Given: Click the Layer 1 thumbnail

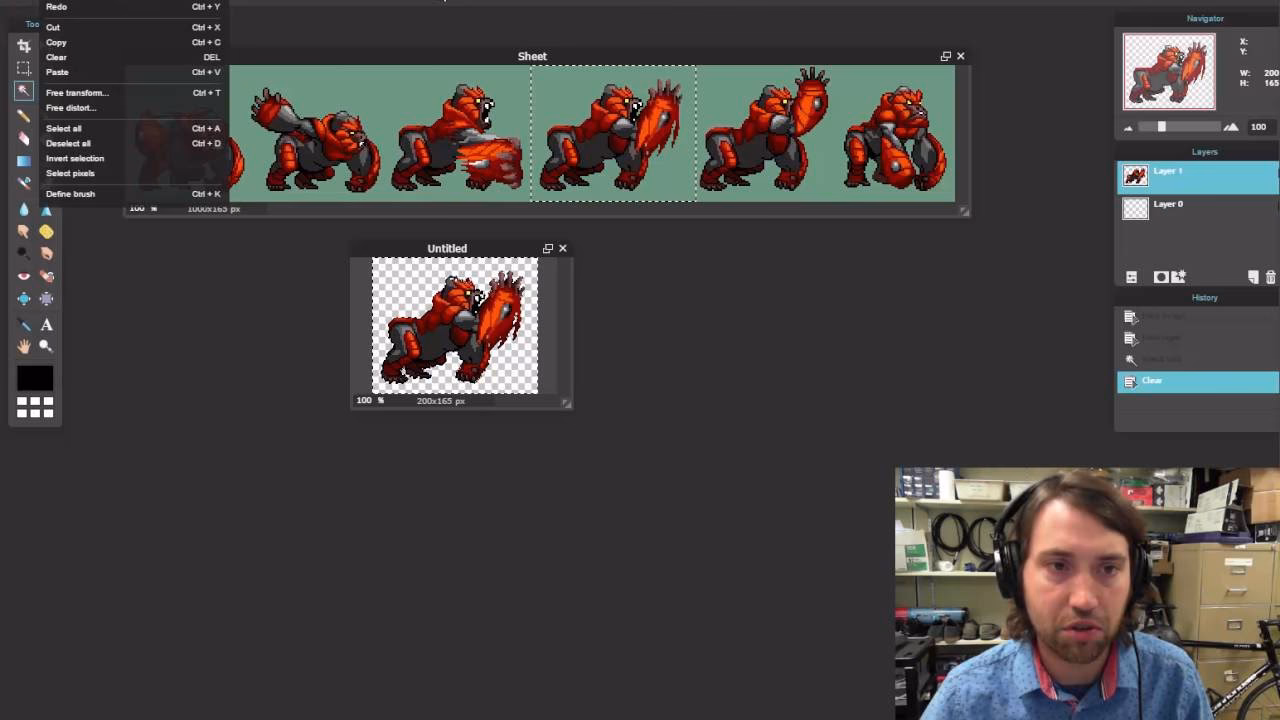Looking at the screenshot, I should [x=1135, y=177].
